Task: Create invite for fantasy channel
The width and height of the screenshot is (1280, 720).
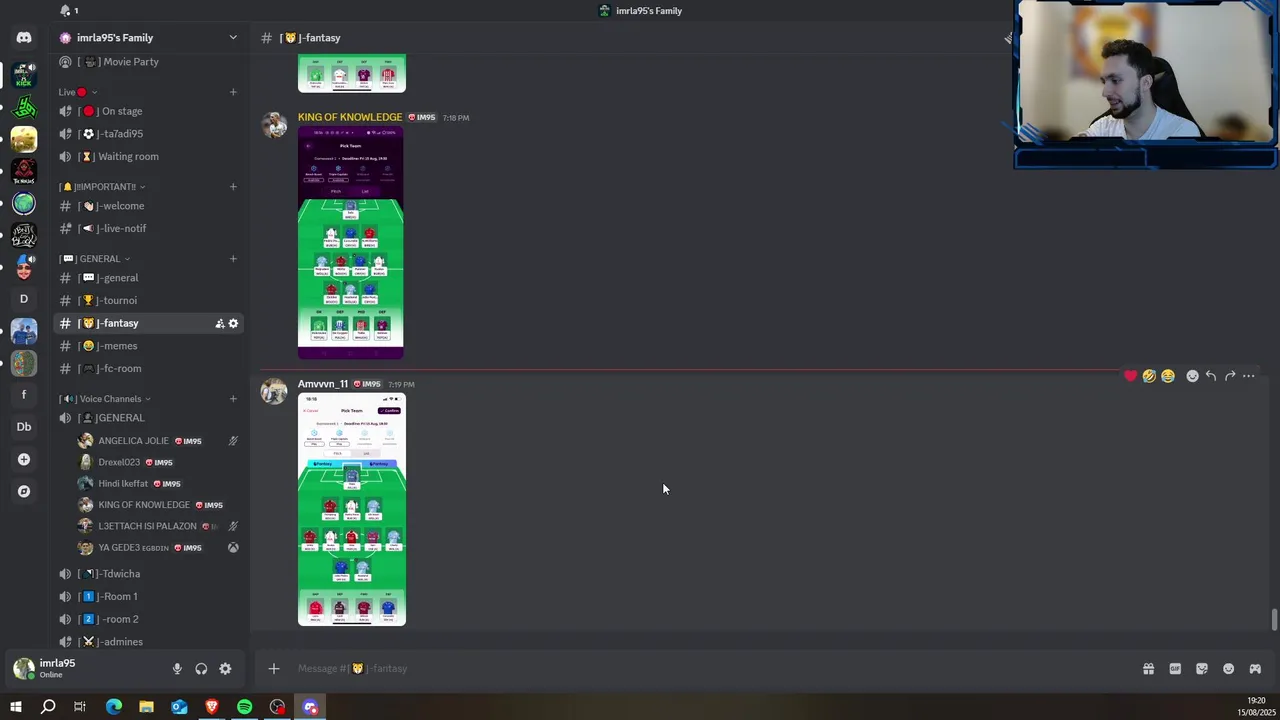Action: pos(219,323)
